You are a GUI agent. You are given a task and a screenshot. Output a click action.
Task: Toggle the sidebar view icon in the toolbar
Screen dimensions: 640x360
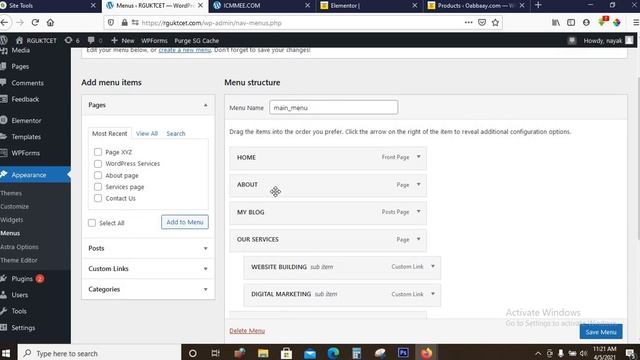571,23
